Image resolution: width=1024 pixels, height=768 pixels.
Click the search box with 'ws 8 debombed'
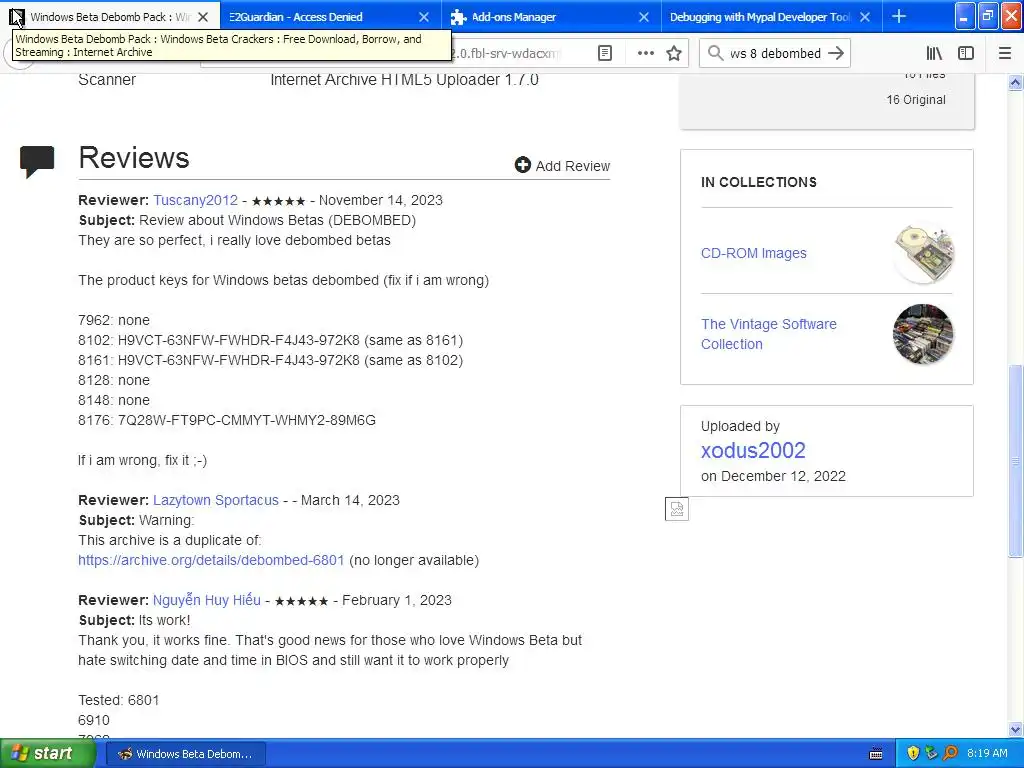coord(775,53)
